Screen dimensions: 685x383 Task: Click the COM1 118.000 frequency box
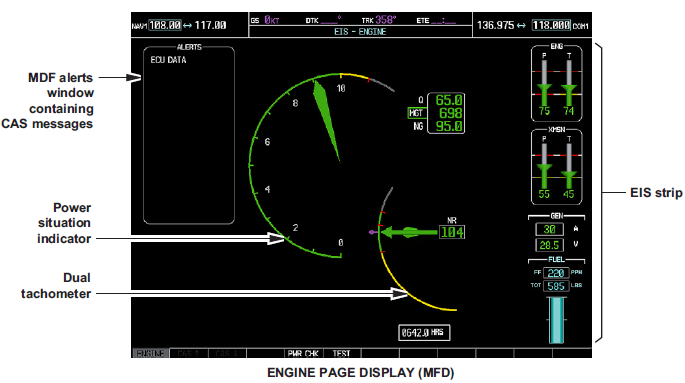[x=551, y=25]
